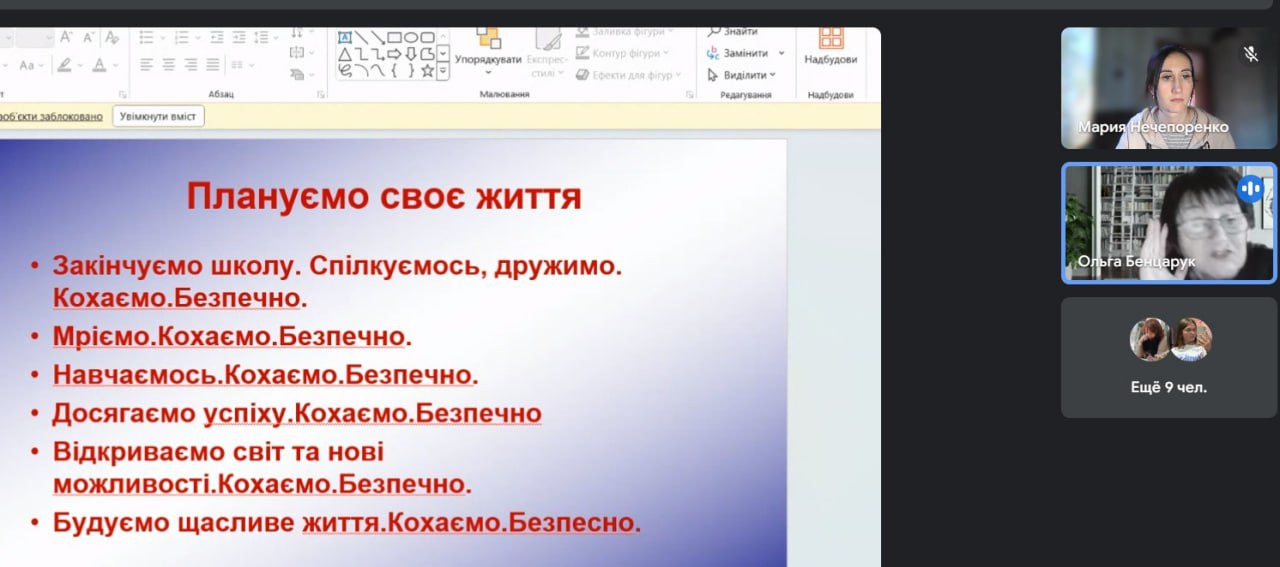1280x567 pixels.
Task: Select Ольга Бенцарук video tile
Action: pyautogui.click(x=1168, y=223)
